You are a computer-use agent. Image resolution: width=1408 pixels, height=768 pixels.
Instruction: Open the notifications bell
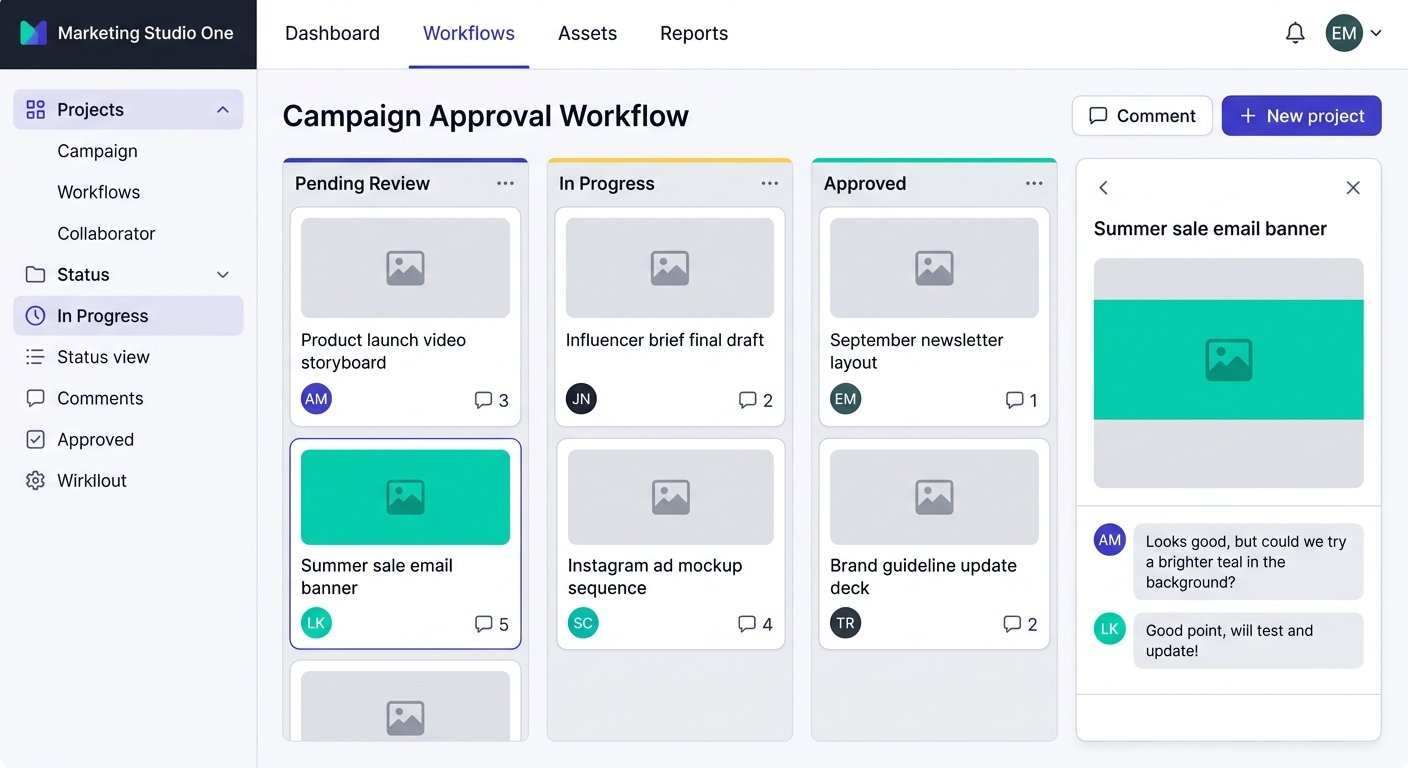click(1295, 33)
